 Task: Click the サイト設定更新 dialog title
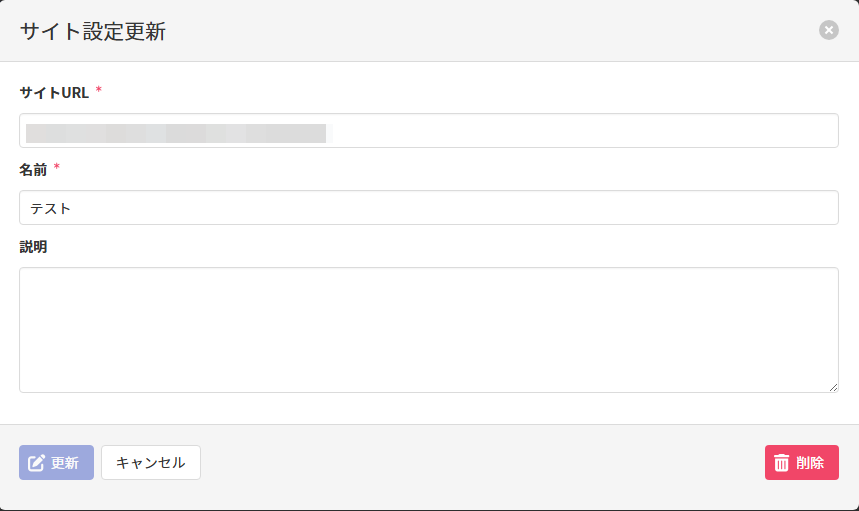93,31
